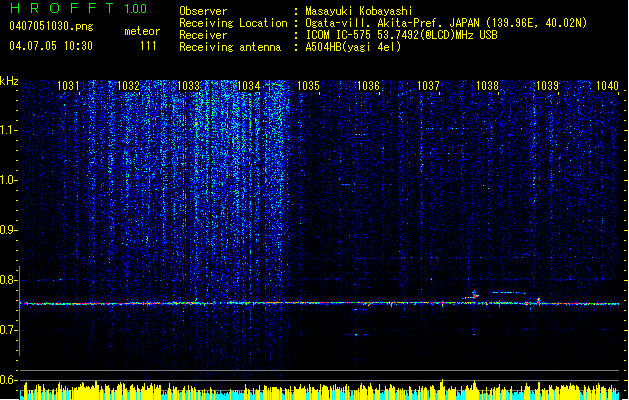Image resolution: width=629 pixels, height=400 pixels.
Task: Click the kHz axis unit label
Action: pyautogui.click(x=9, y=81)
